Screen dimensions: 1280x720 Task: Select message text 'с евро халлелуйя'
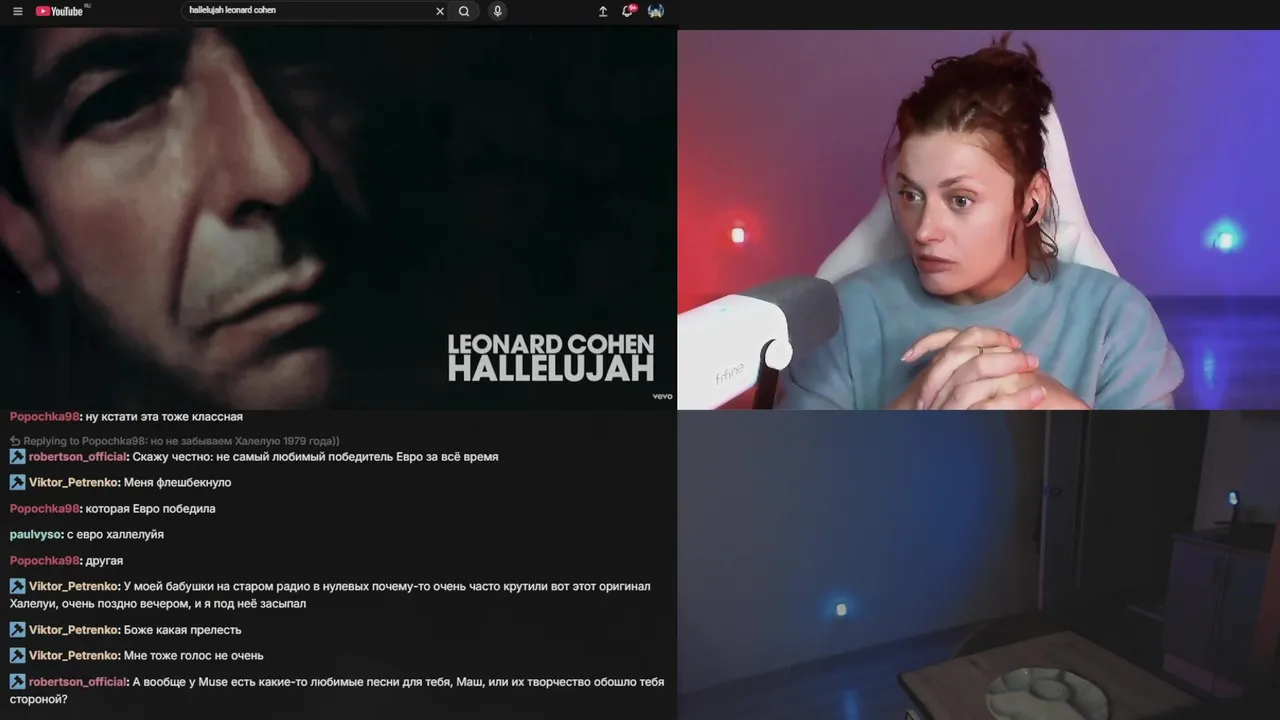[116, 535]
